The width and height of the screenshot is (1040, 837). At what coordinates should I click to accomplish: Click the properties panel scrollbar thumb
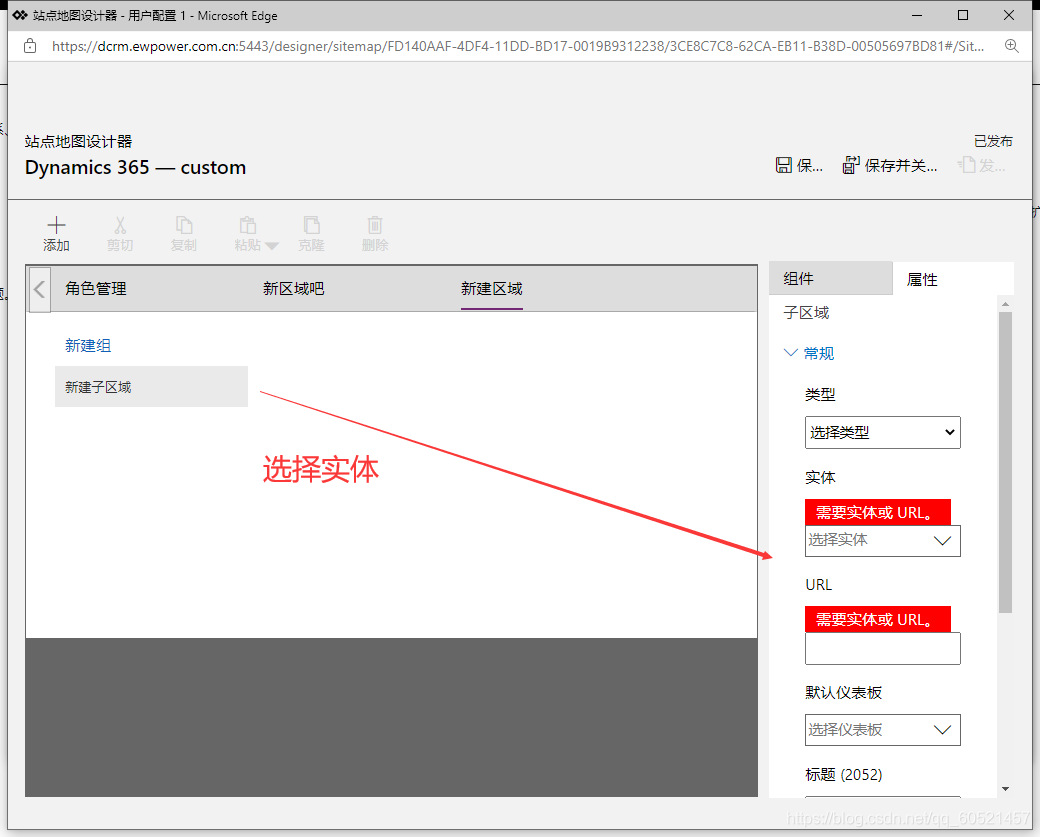click(x=1006, y=462)
